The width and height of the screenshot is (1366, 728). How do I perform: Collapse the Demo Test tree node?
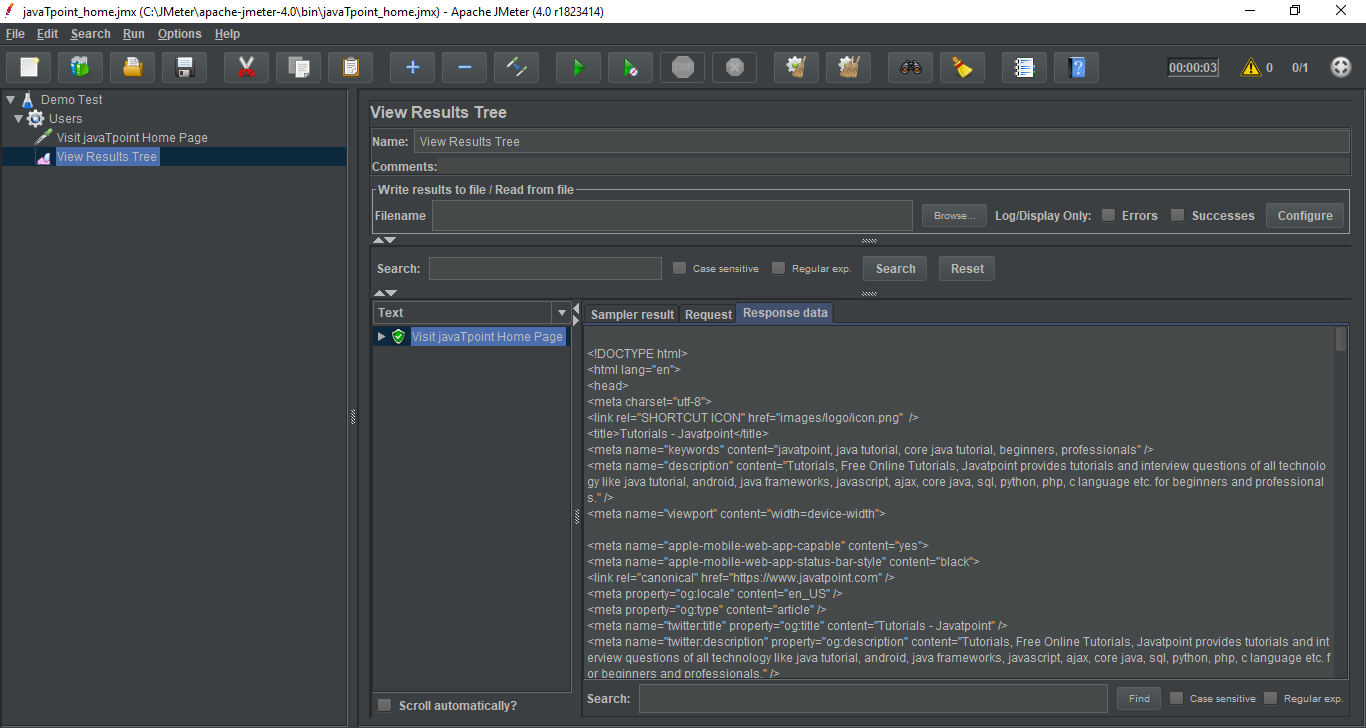(x=10, y=100)
